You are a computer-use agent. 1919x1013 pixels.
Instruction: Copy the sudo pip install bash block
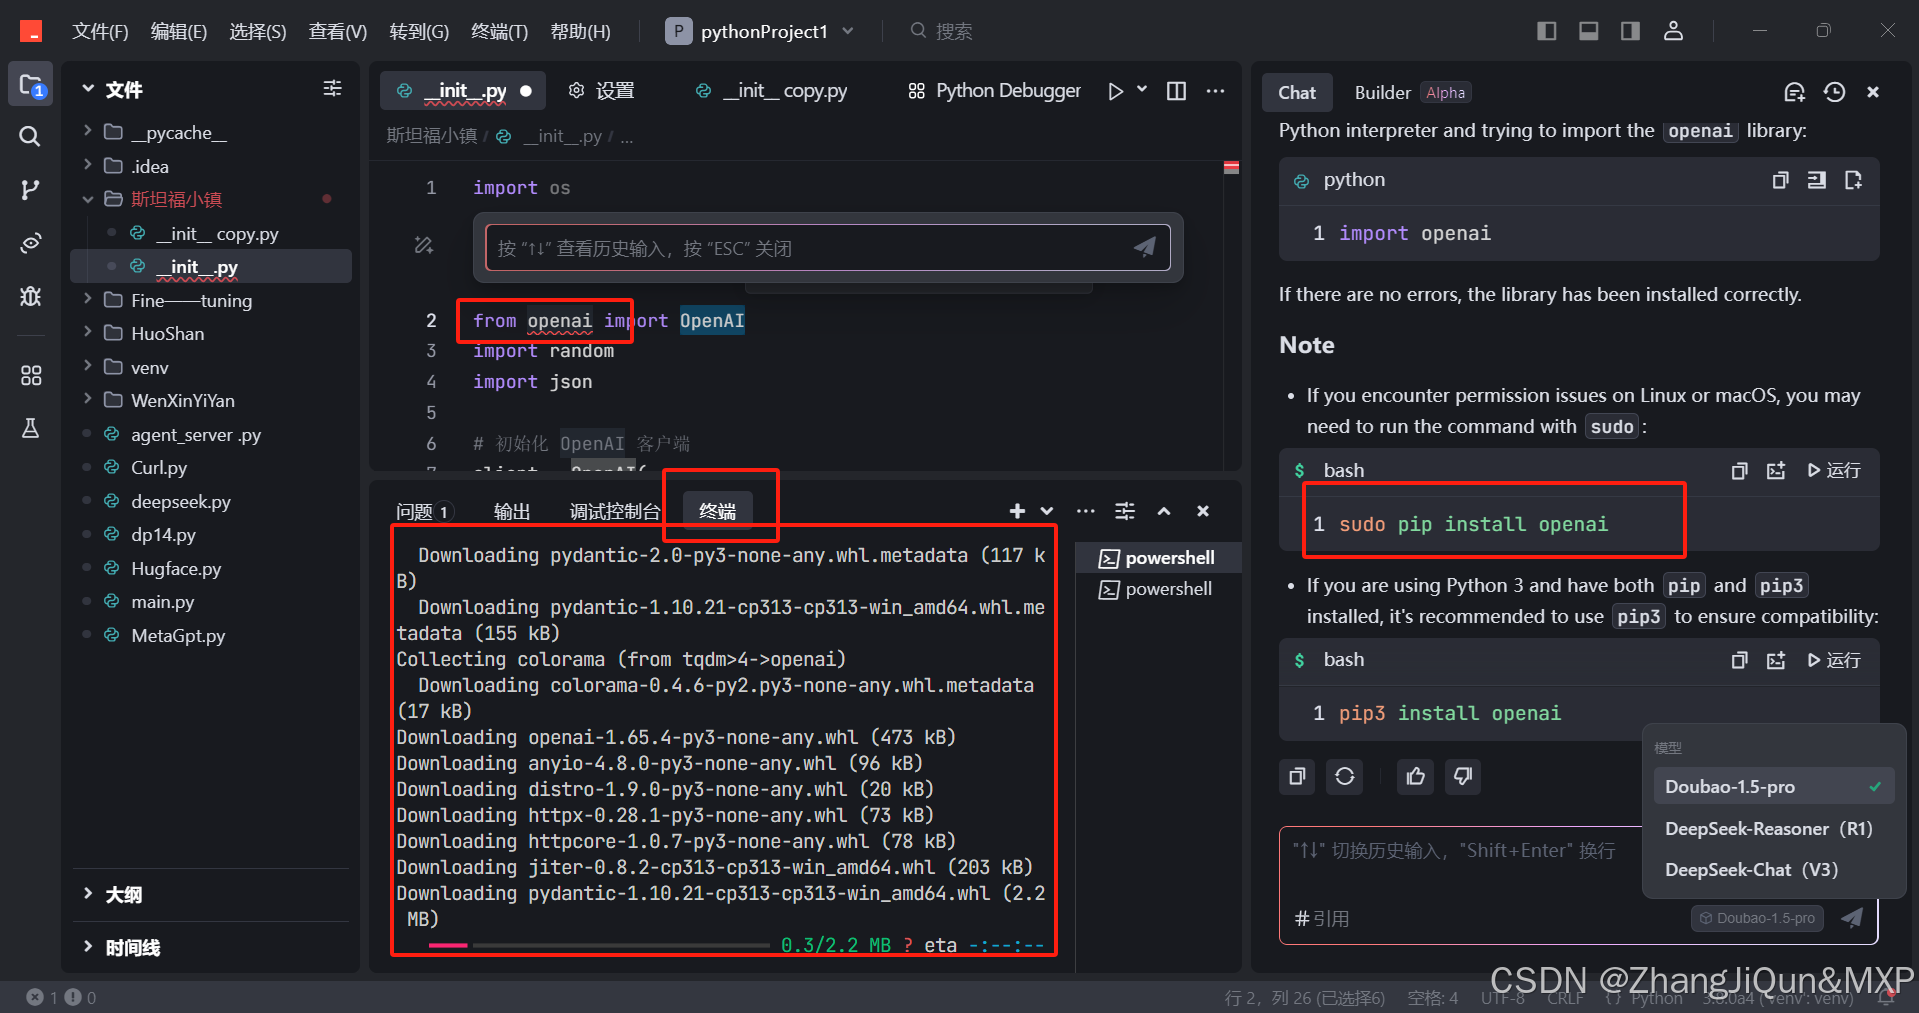point(1740,470)
